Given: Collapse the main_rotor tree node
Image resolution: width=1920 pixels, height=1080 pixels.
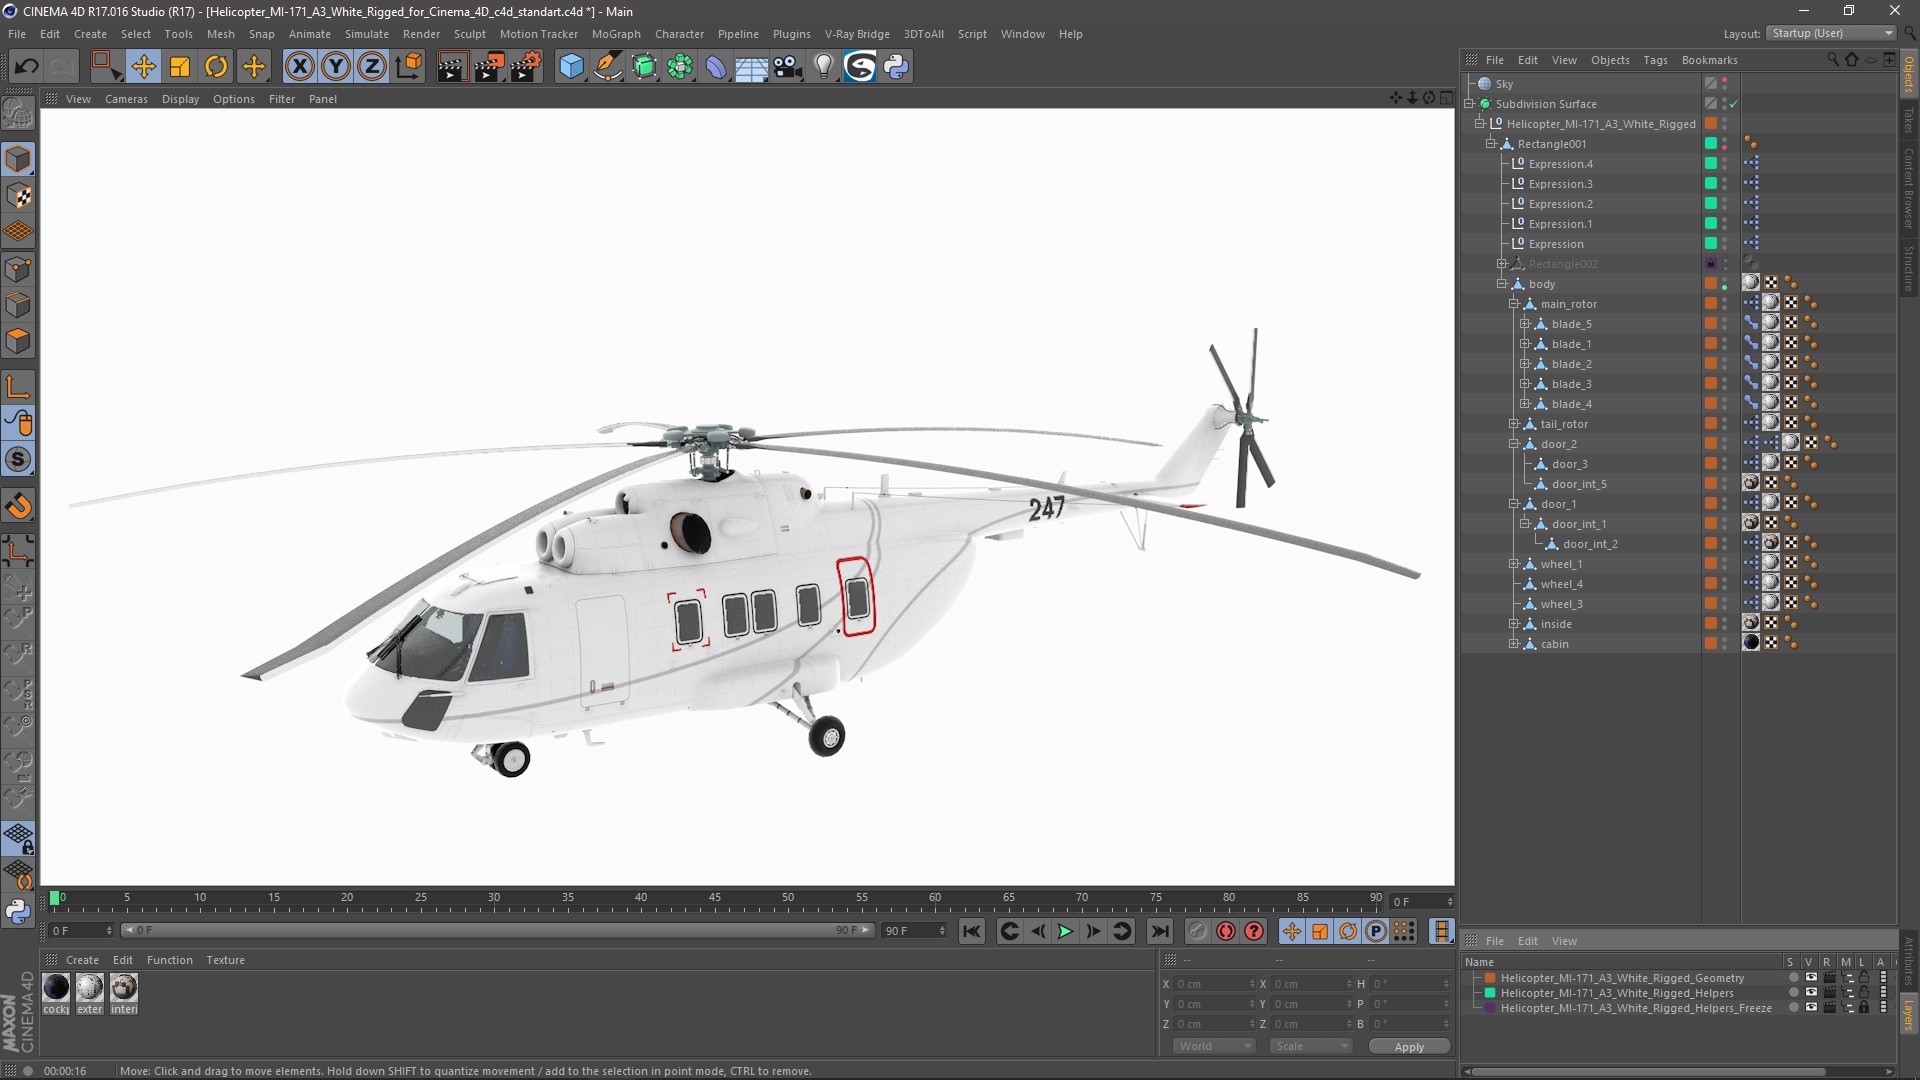Looking at the screenshot, I should tap(1514, 304).
